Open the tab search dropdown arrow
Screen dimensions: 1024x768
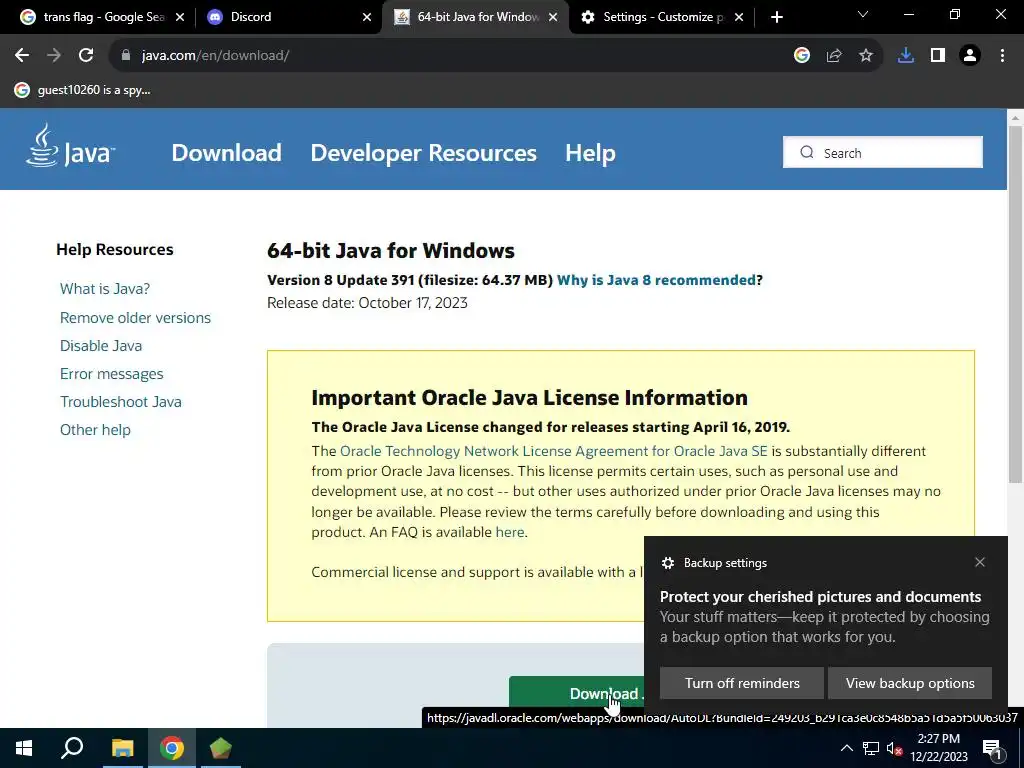(863, 15)
